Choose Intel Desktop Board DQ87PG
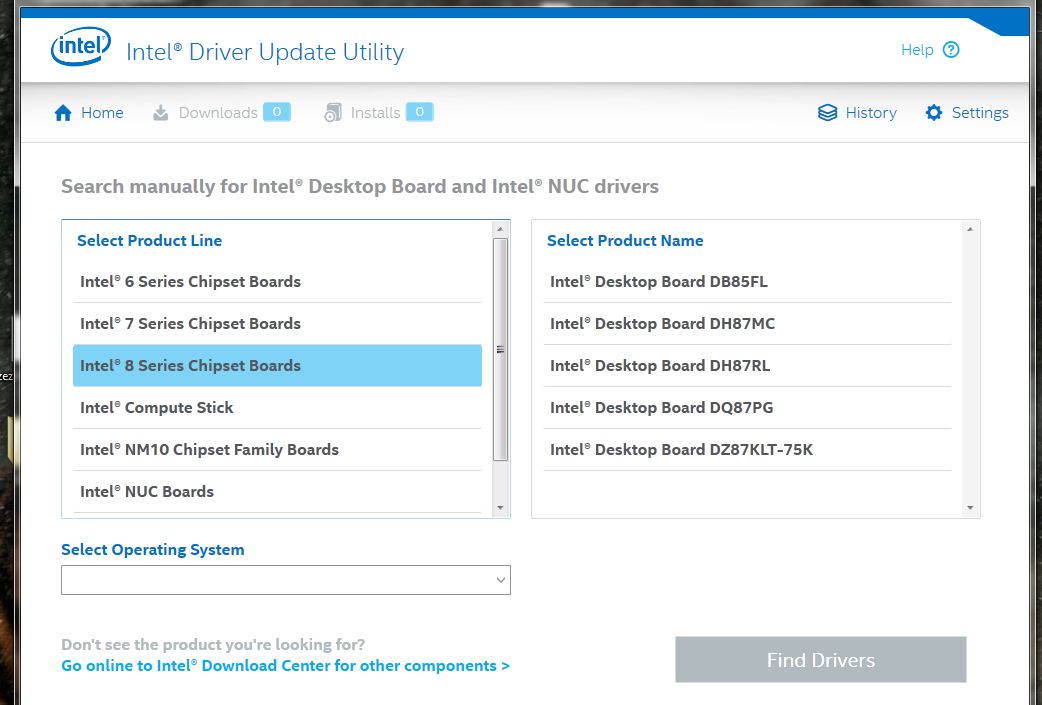 (747, 407)
